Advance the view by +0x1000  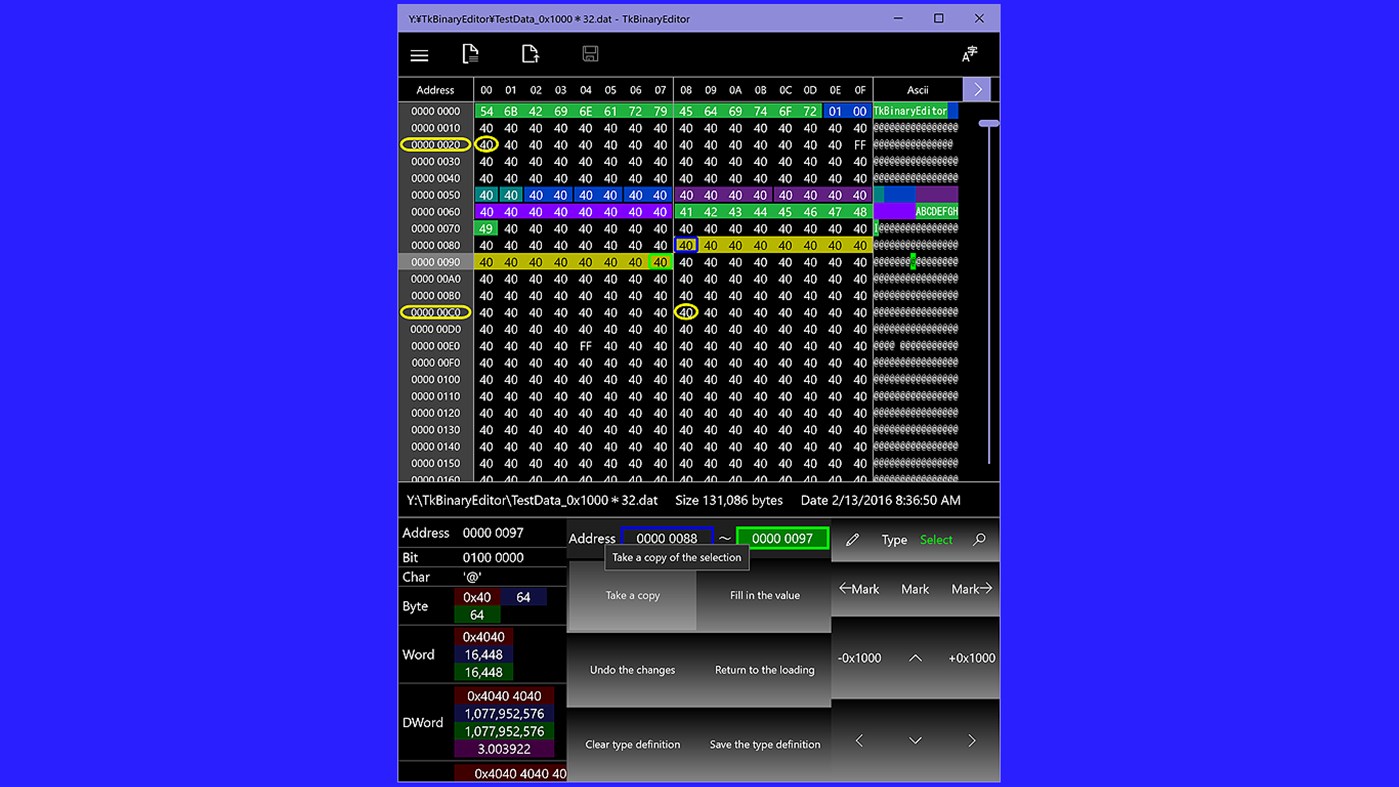pos(971,658)
